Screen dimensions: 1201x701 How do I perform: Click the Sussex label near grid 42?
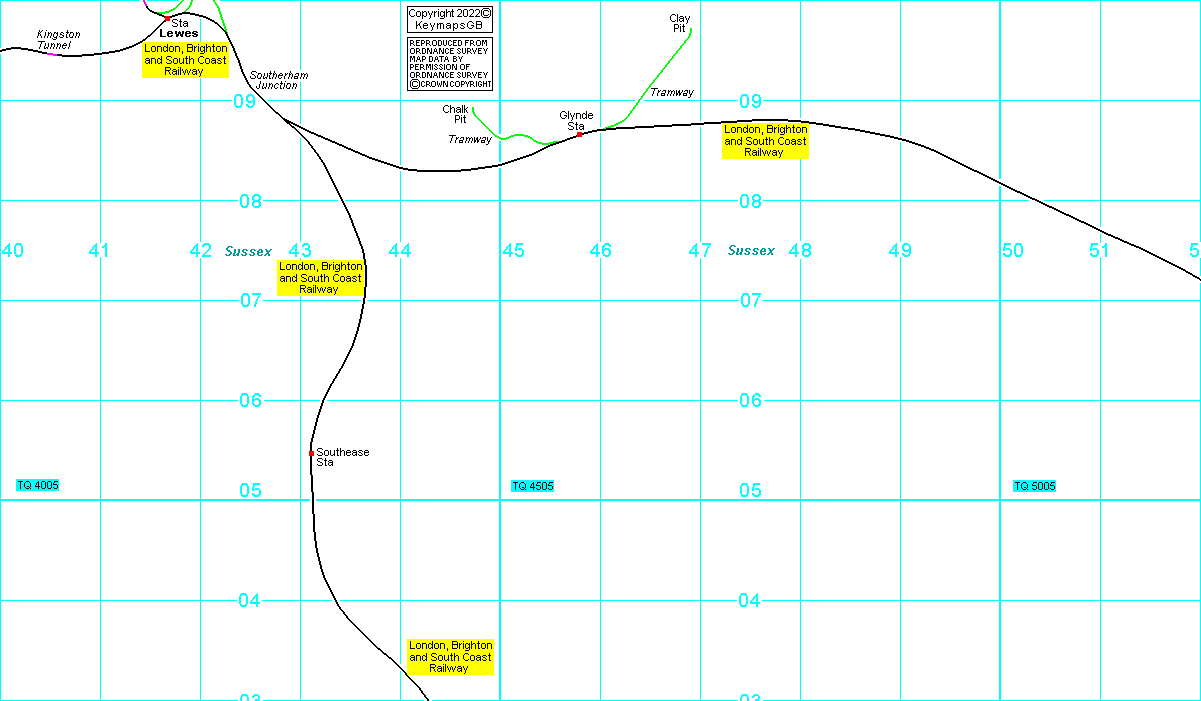248,250
